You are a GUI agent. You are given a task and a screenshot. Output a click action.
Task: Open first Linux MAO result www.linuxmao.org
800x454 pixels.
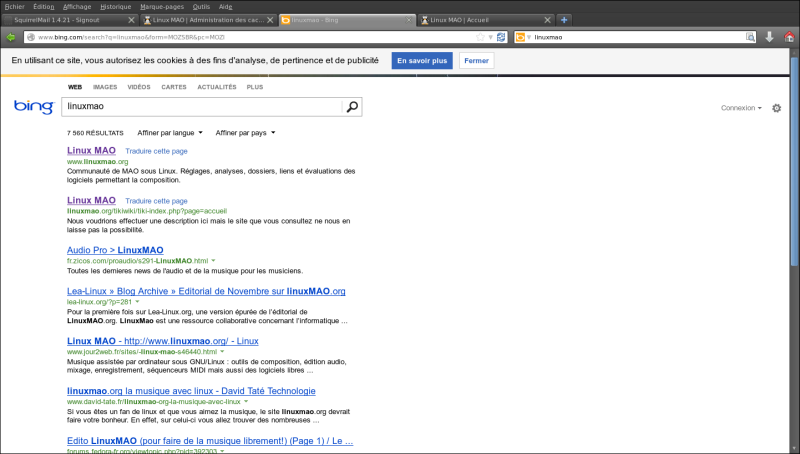point(91,150)
